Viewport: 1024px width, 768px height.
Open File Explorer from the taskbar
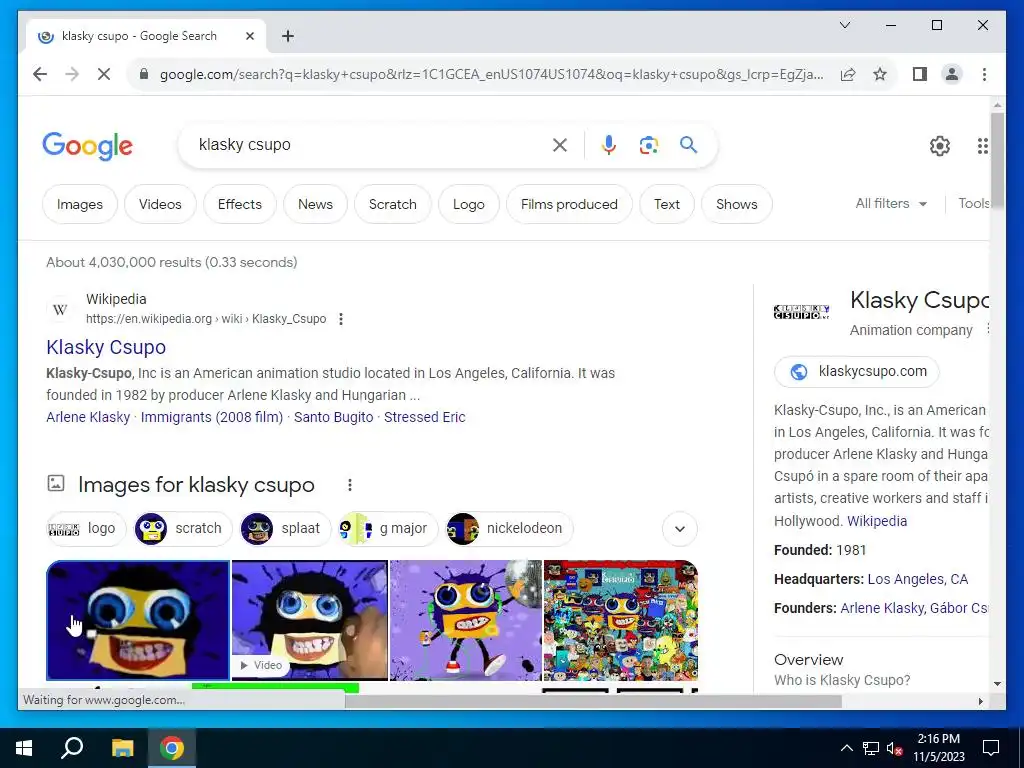122,748
